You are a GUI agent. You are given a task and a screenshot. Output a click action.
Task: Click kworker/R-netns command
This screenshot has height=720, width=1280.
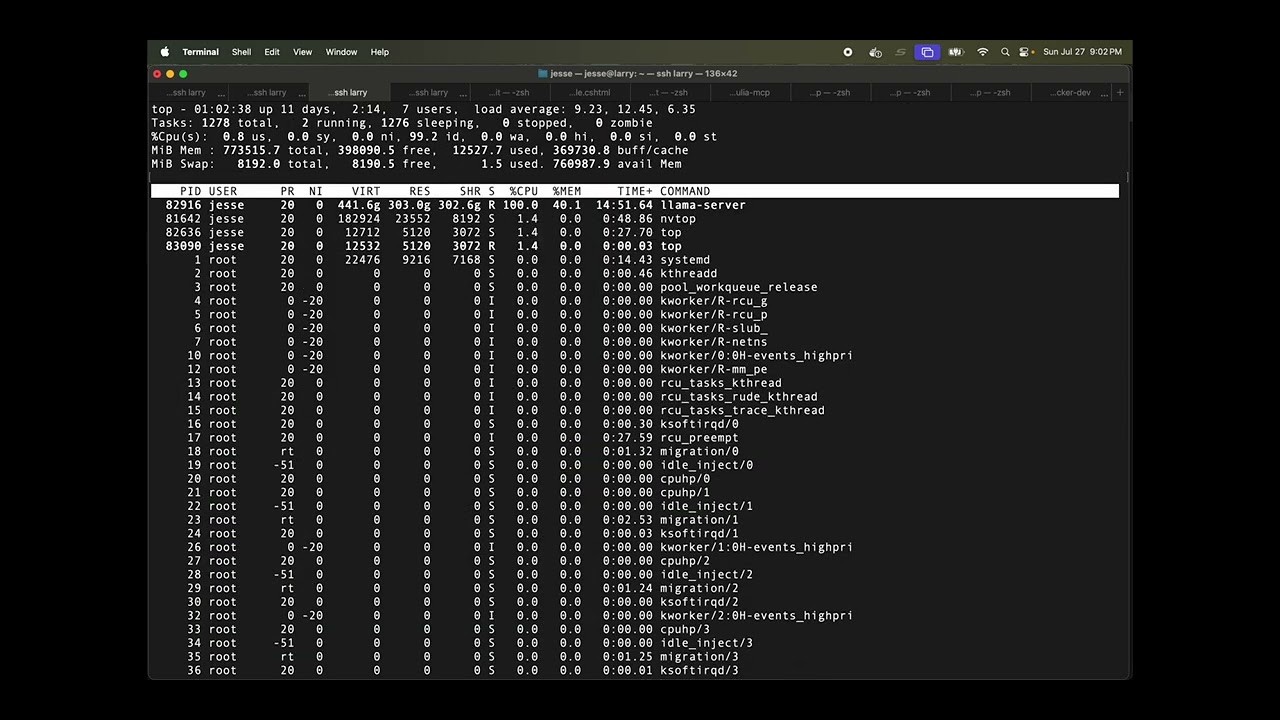click(x=714, y=342)
